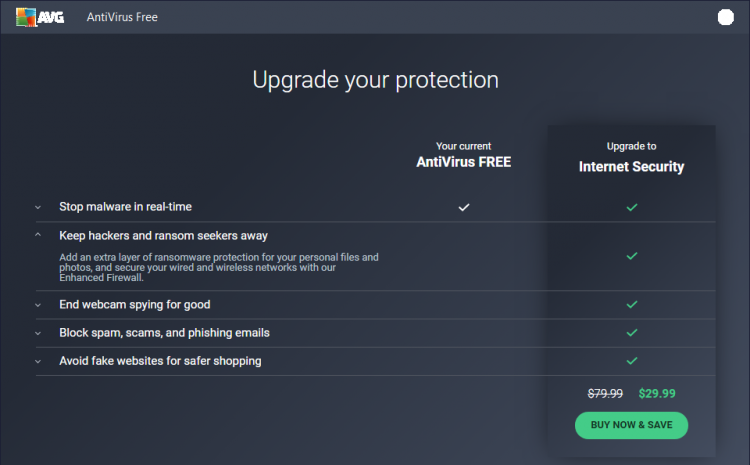Click the AntiVirus FREE malware checkmark
This screenshot has width=750, height=465.
[x=463, y=207]
